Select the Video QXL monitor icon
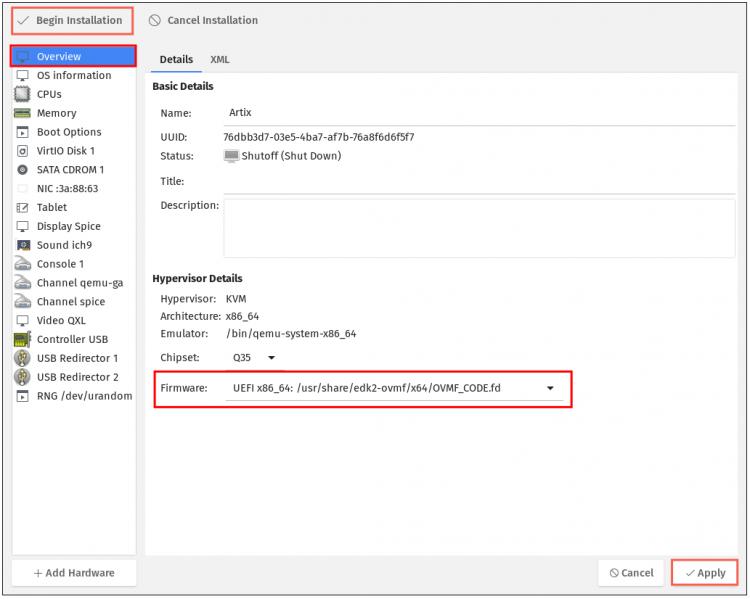This screenshot has width=750, height=599. coord(22,320)
